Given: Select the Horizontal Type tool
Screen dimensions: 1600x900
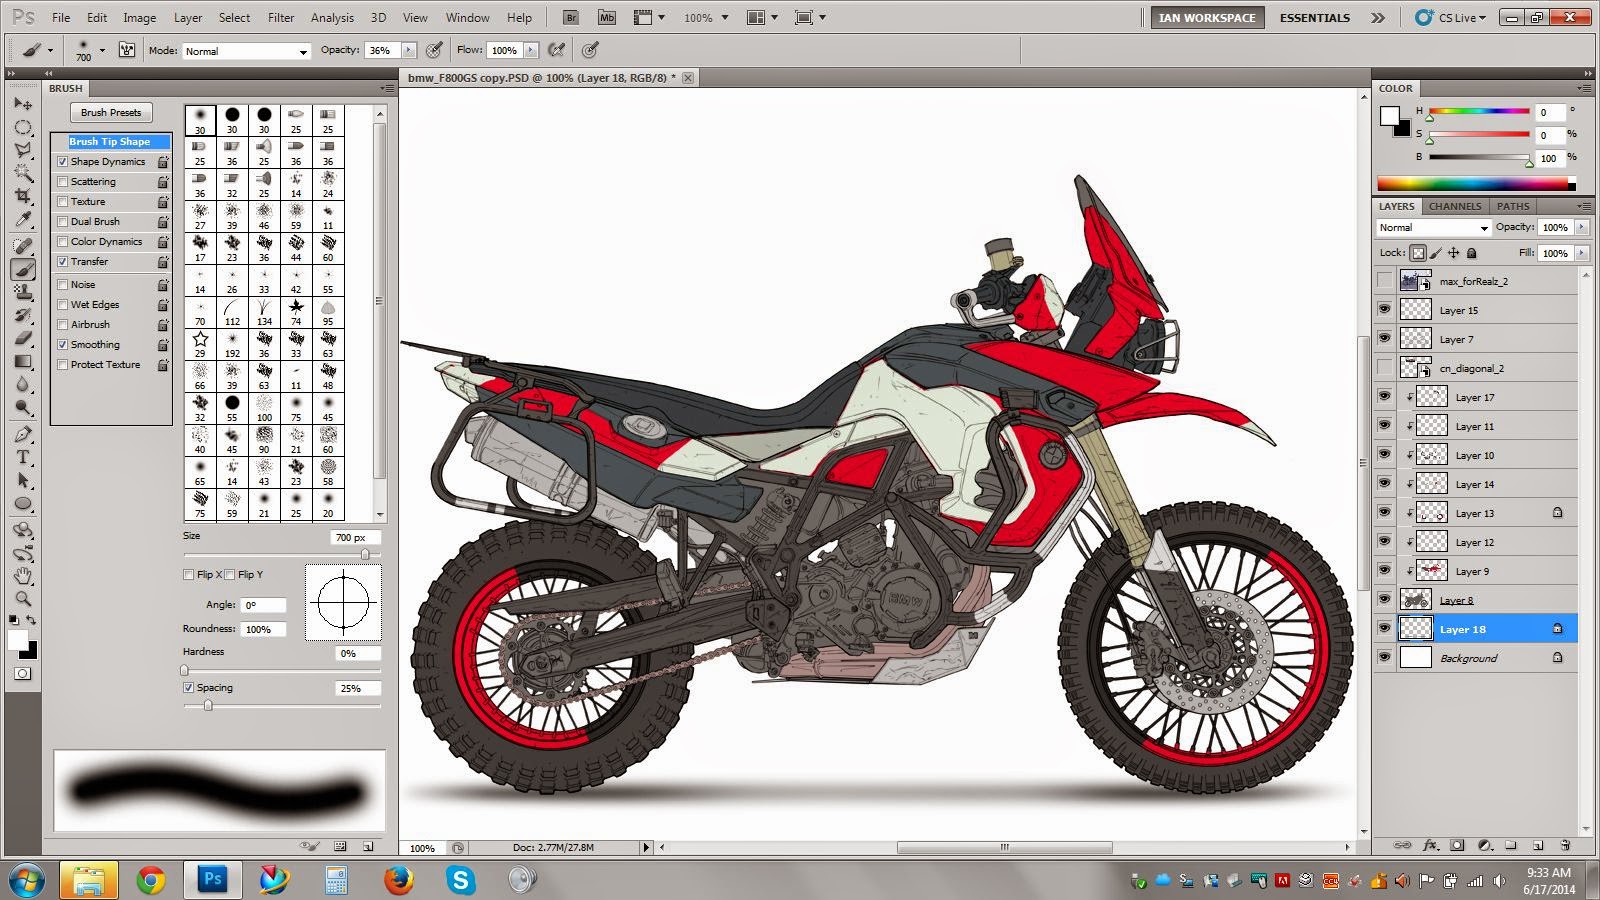Looking at the screenshot, I should [x=23, y=457].
